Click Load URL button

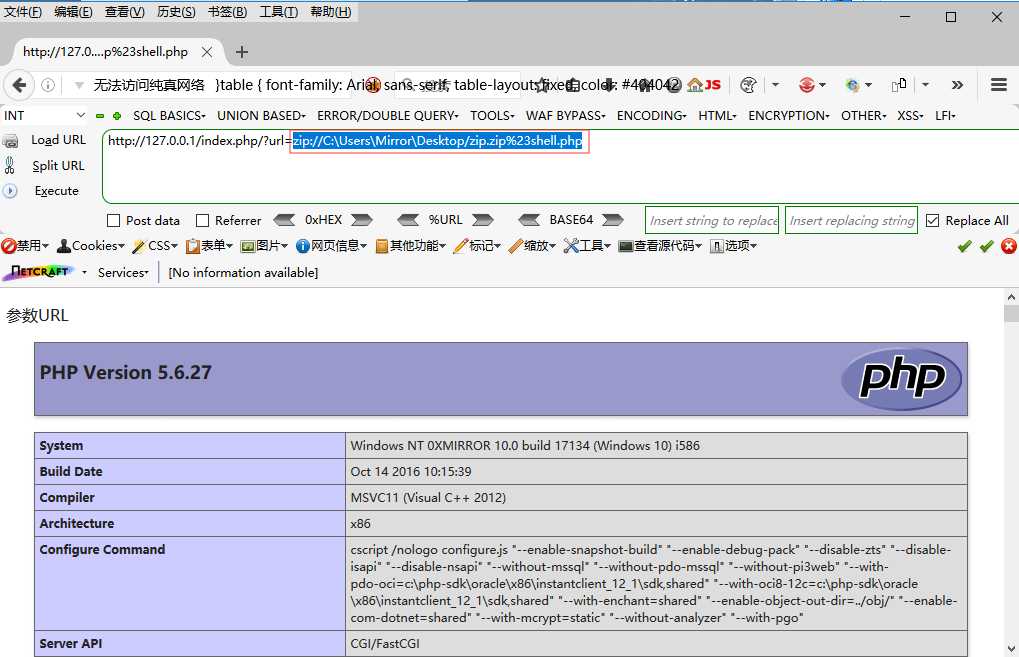click(58, 140)
